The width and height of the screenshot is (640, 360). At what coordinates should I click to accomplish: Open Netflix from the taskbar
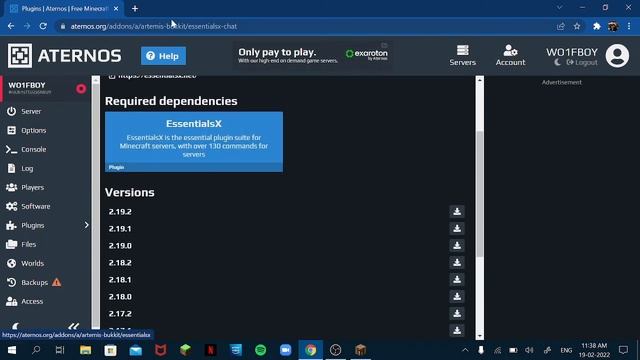click(211, 350)
